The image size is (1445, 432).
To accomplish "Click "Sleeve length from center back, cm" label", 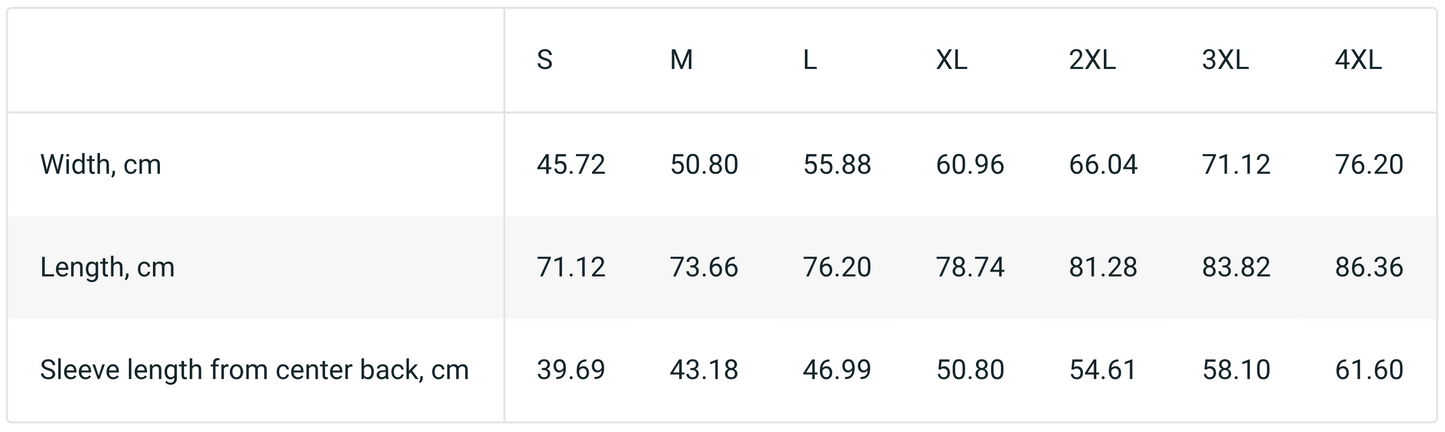I will tap(254, 370).
